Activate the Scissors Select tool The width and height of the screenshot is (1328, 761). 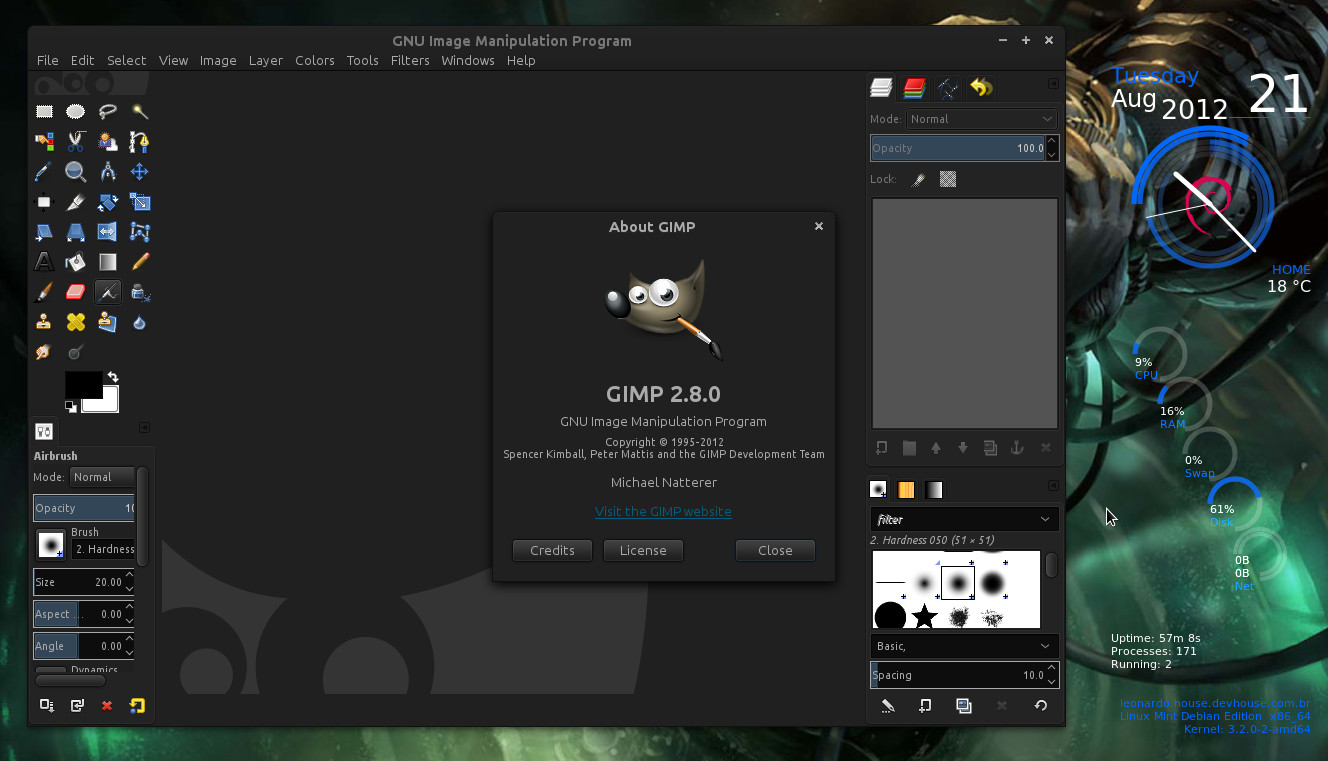click(76, 142)
